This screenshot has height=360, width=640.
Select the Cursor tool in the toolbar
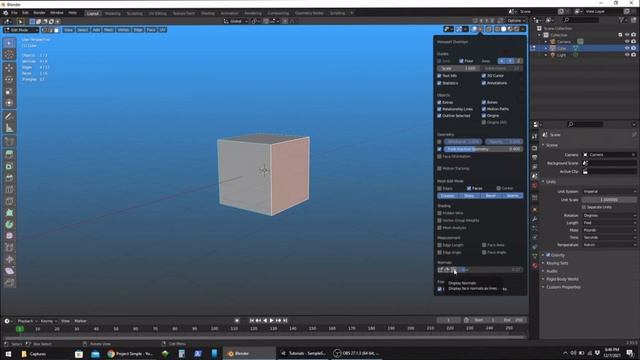tap(9, 54)
